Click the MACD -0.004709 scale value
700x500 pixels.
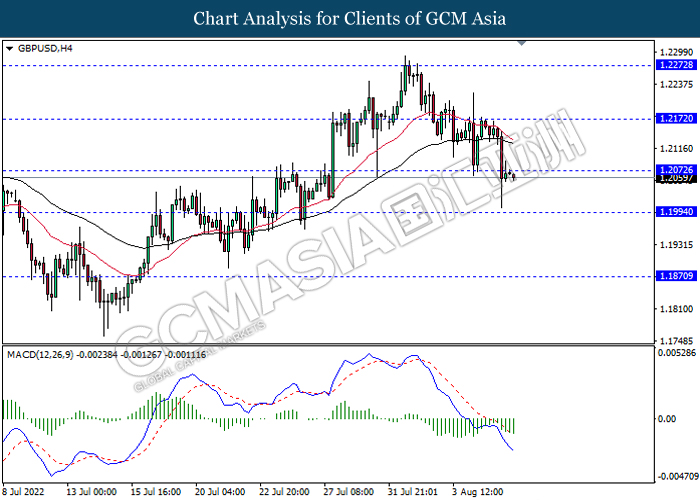[677, 477]
